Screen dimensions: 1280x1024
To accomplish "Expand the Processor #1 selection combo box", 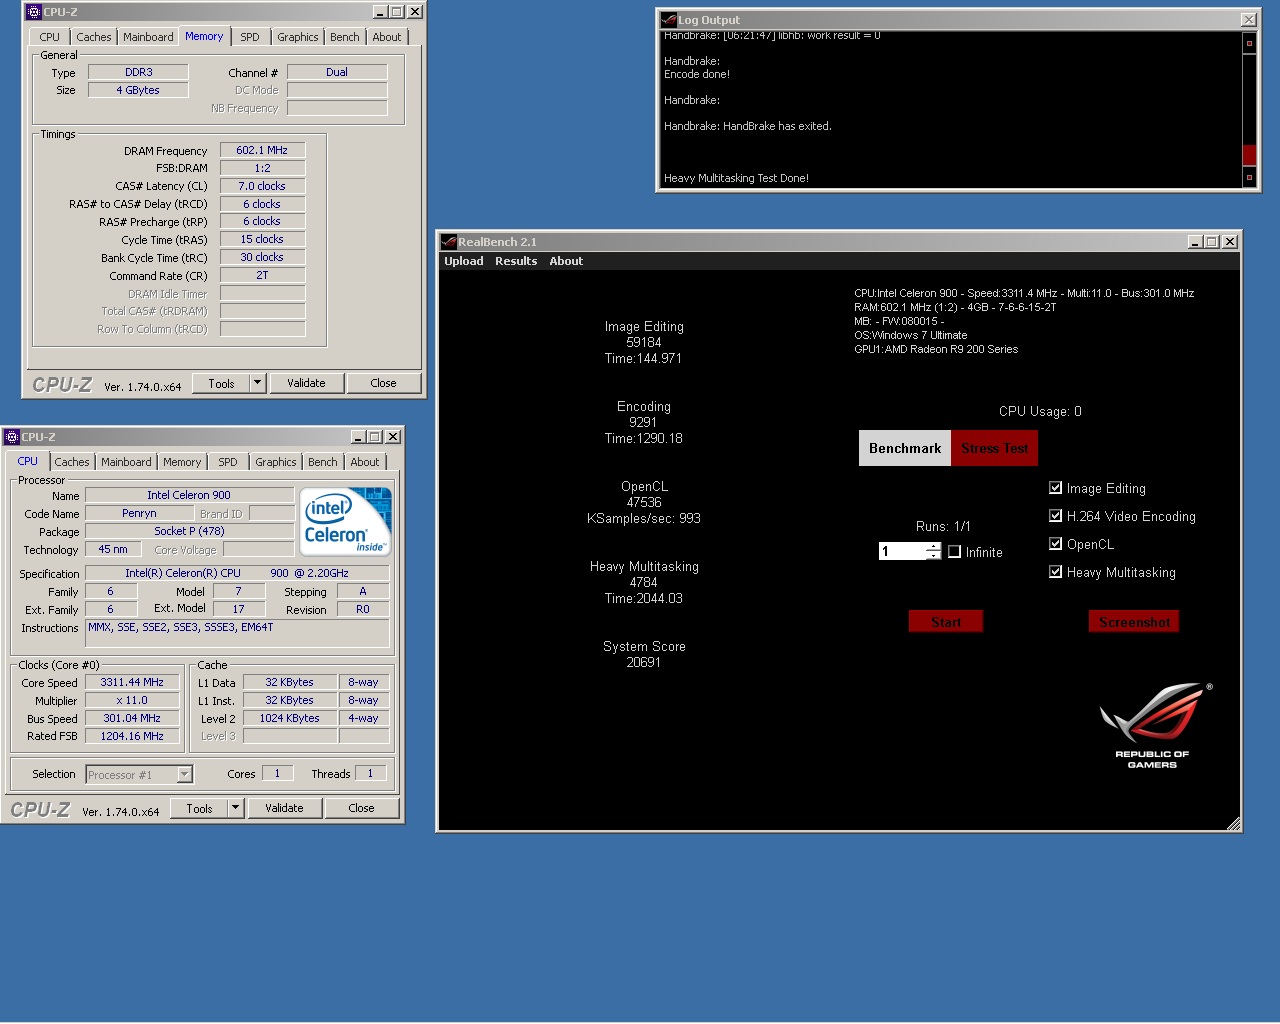I will (184, 775).
